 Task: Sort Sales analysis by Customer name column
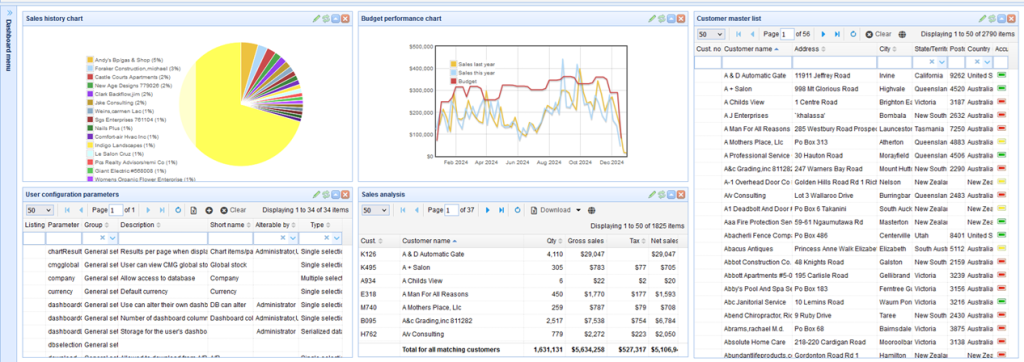point(463,240)
